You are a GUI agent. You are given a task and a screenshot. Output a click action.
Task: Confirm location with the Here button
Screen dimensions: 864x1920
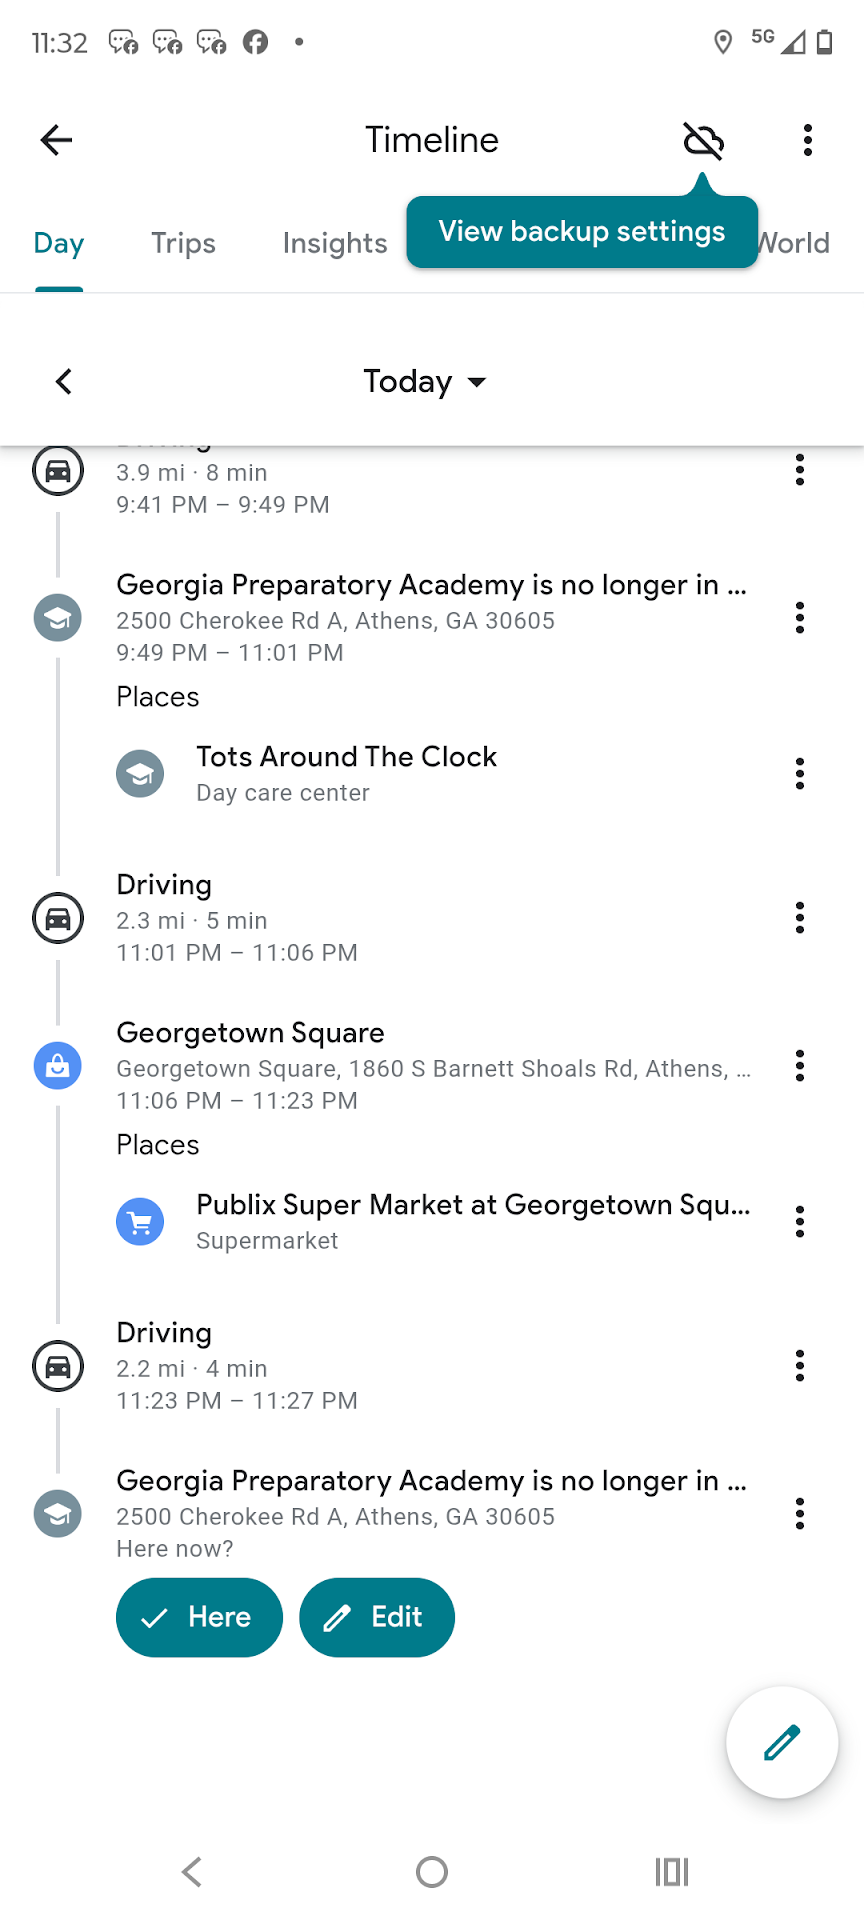click(x=199, y=1617)
